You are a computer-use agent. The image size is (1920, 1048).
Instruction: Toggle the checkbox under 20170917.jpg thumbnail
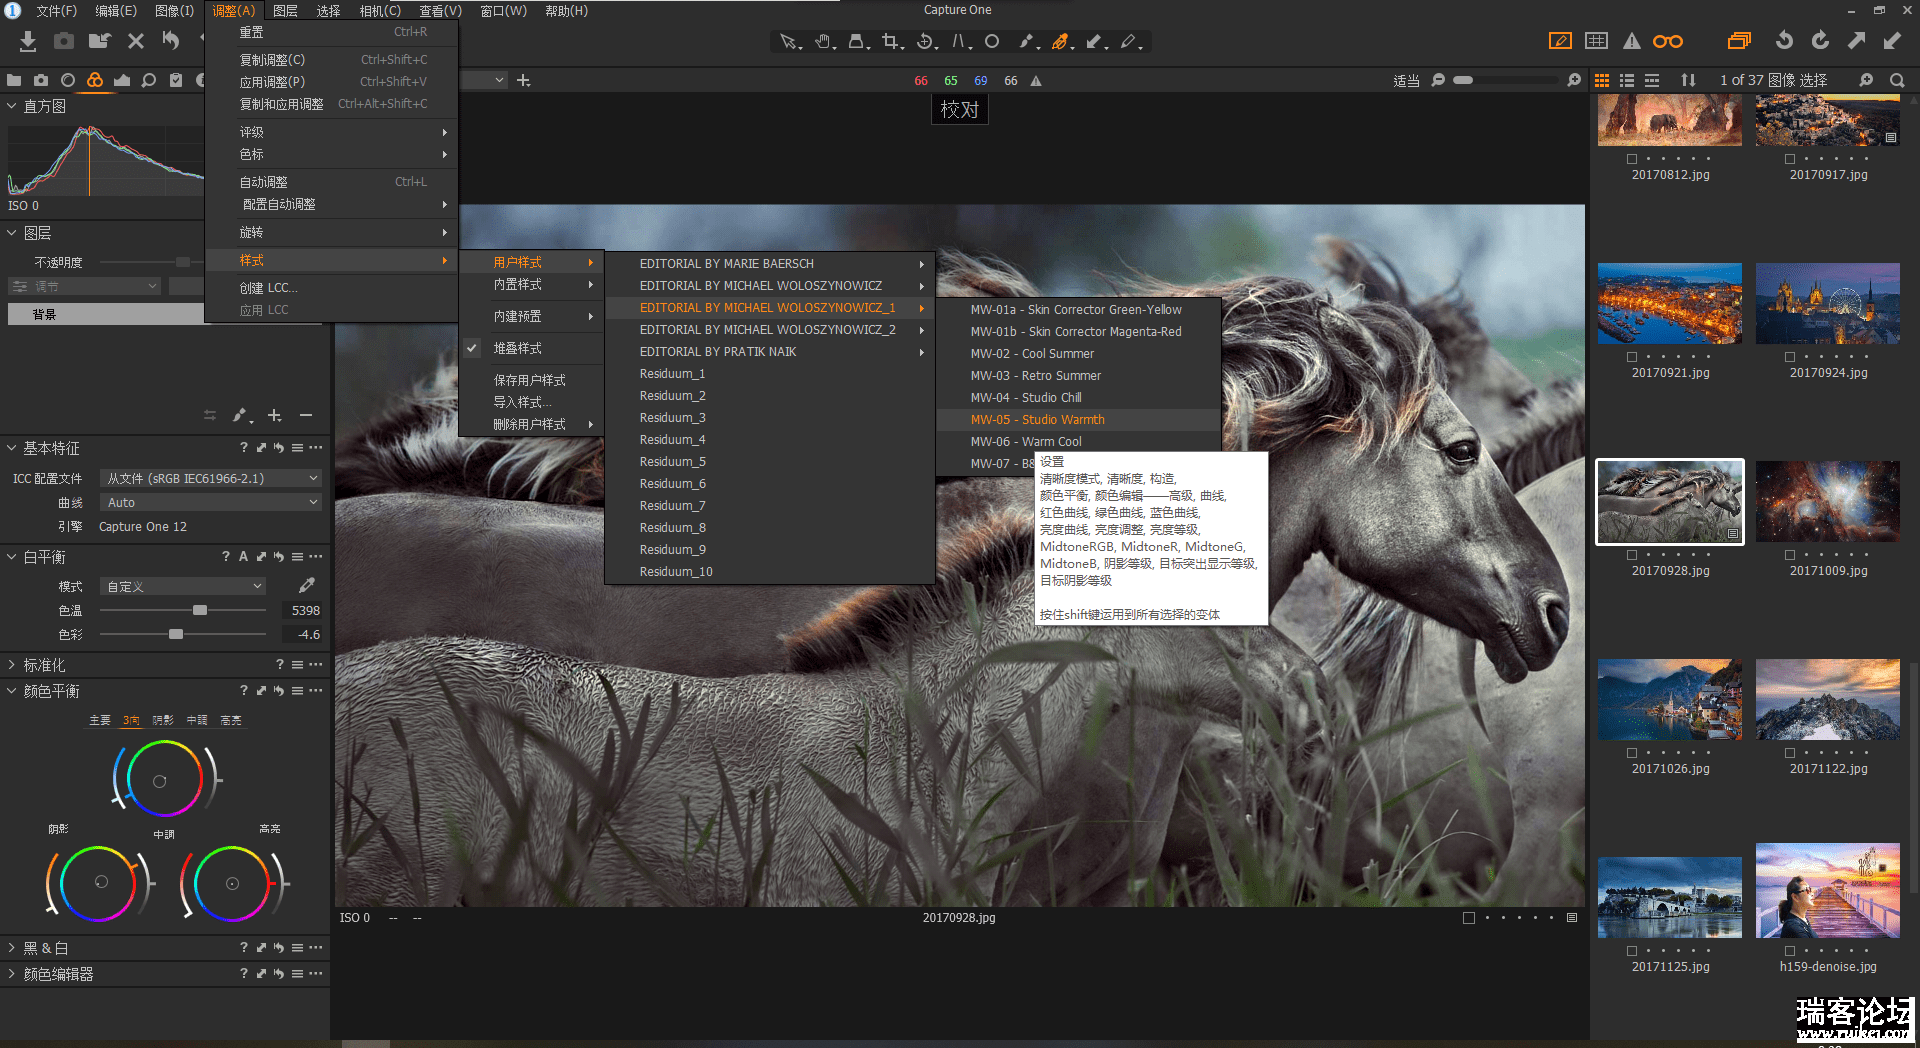pos(1790,159)
